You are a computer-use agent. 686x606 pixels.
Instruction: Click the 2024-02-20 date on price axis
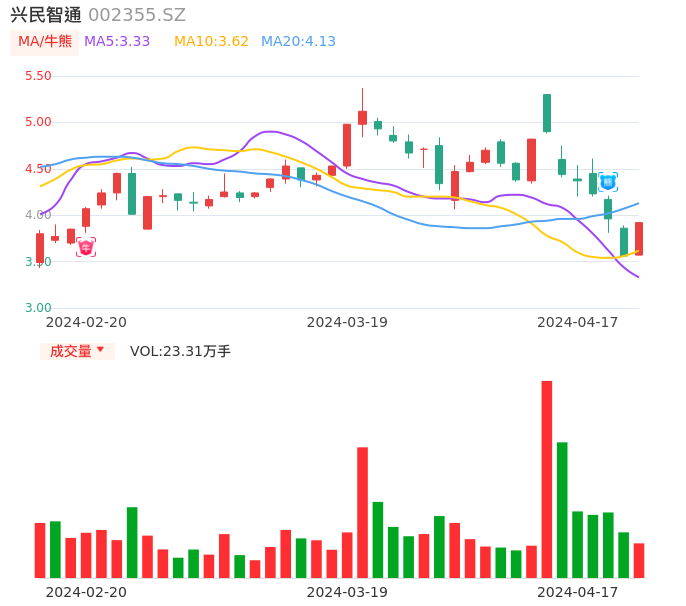point(86,322)
